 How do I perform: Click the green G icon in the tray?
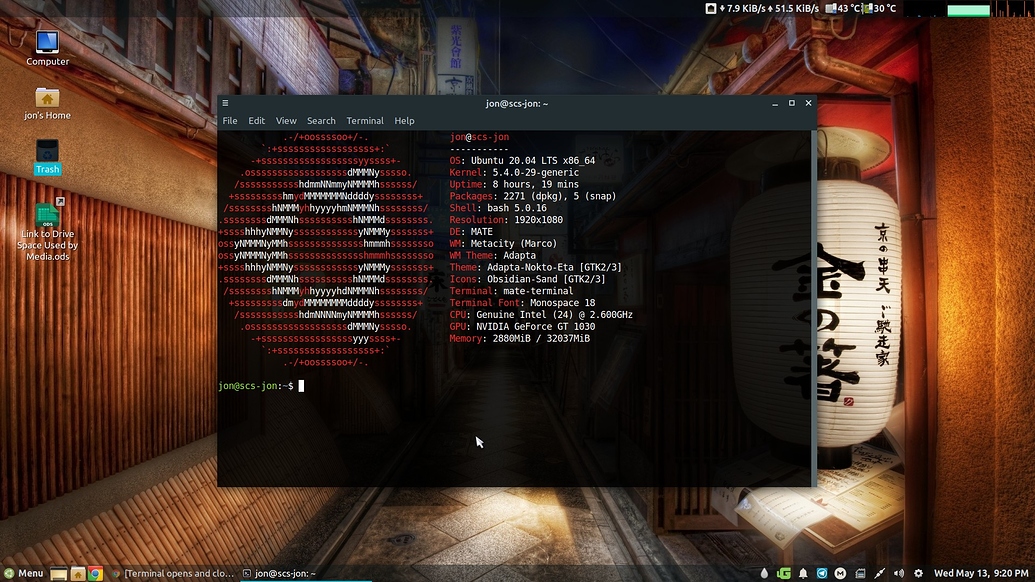[x=783, y=572]
